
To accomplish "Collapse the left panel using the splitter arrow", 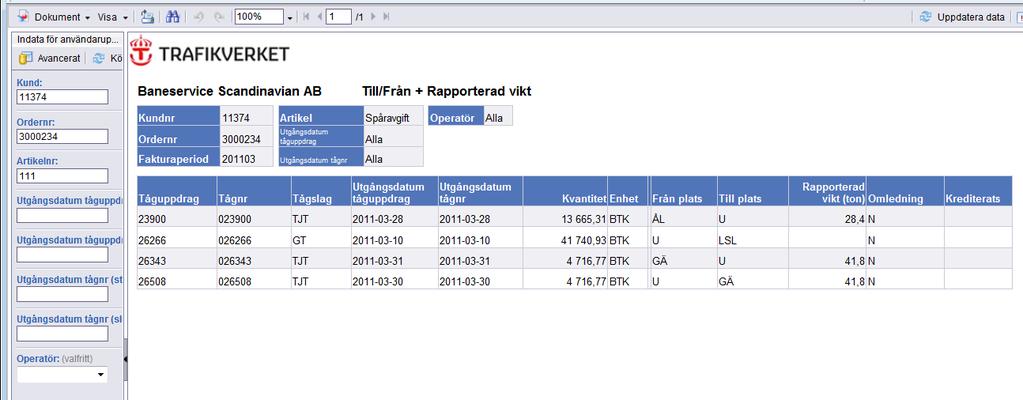I will click(x=125, y=359).
